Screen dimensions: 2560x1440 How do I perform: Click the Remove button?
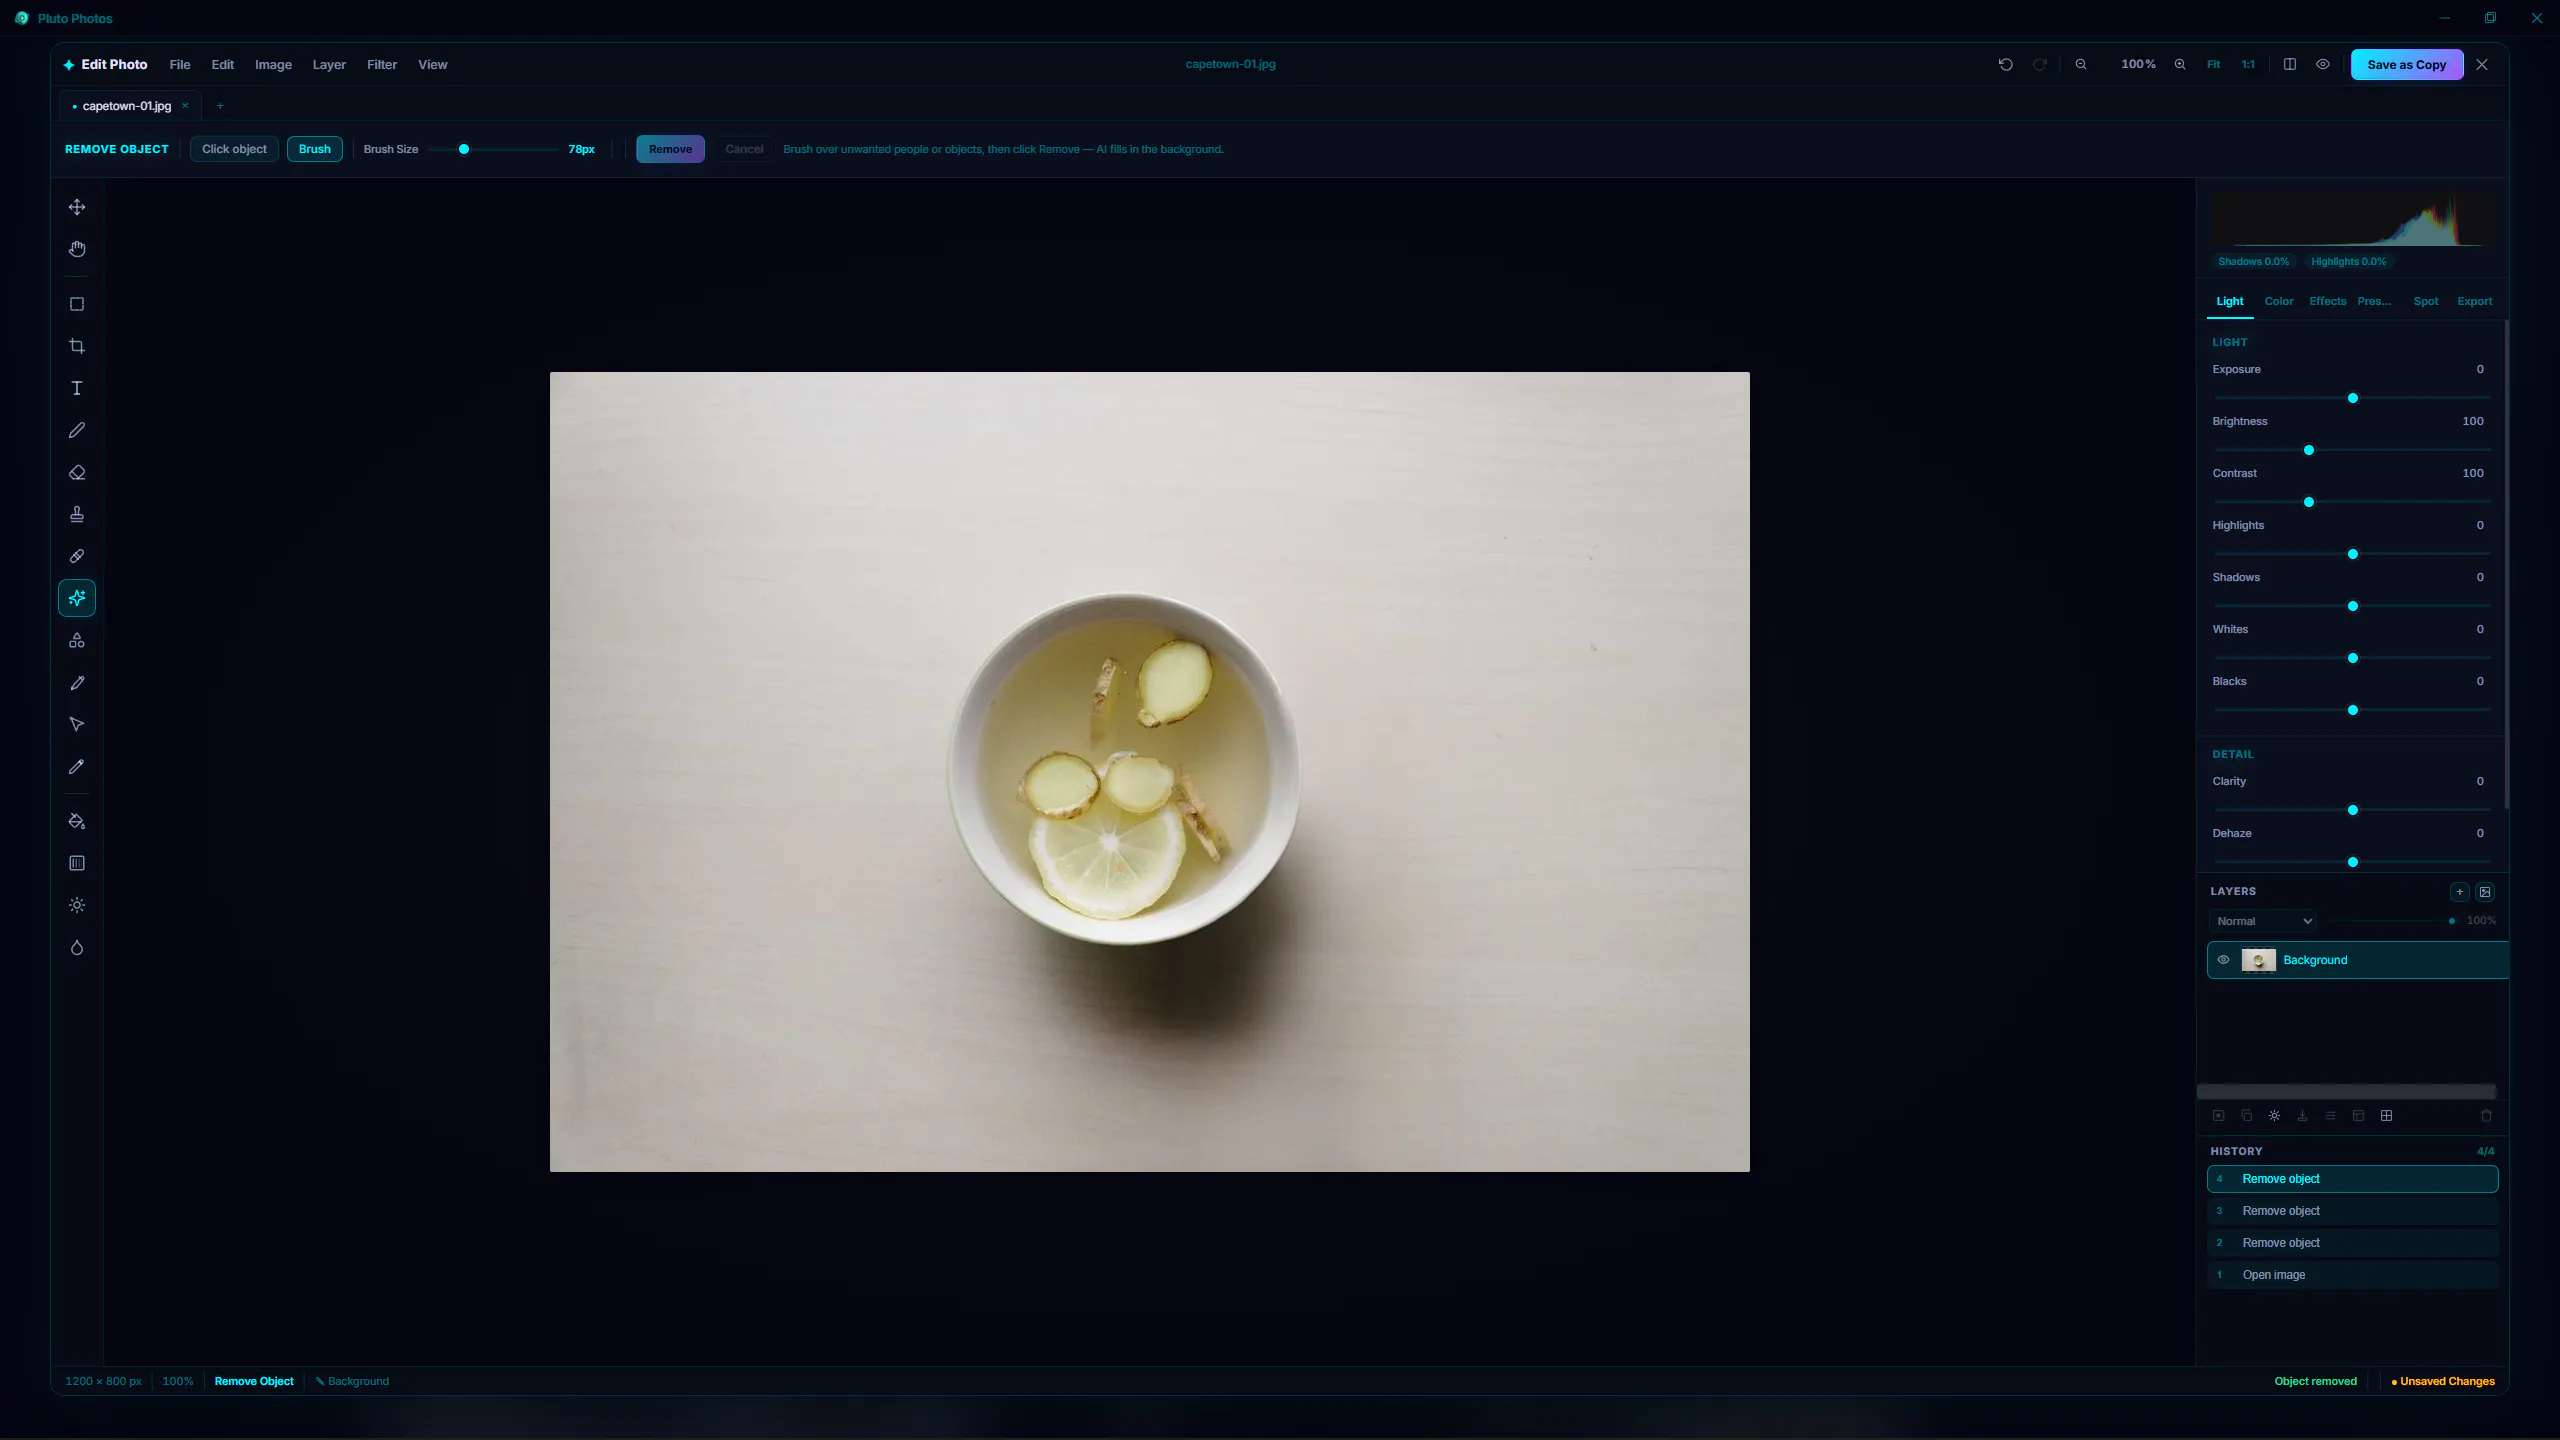click(x=670, y=149)
